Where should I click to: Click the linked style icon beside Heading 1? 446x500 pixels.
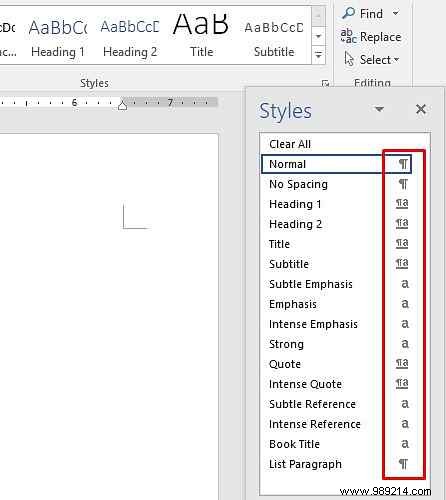[402, 203]
